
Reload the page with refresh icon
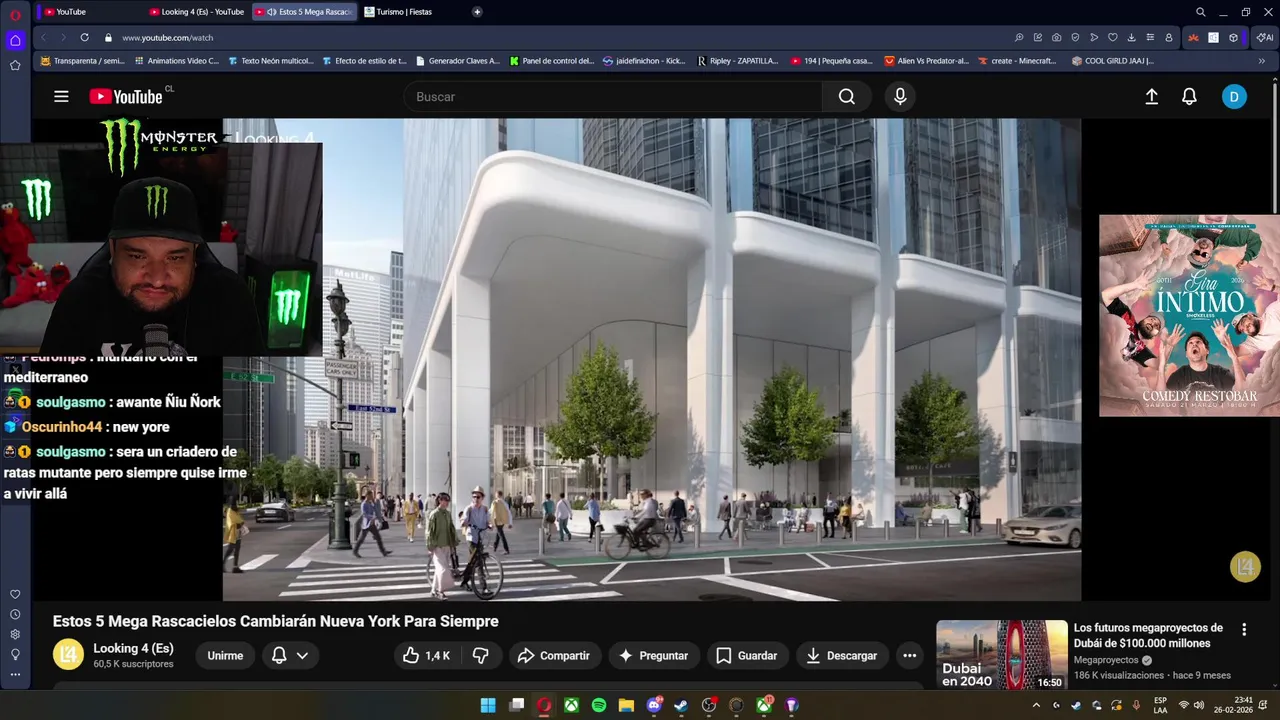(84, 37)
